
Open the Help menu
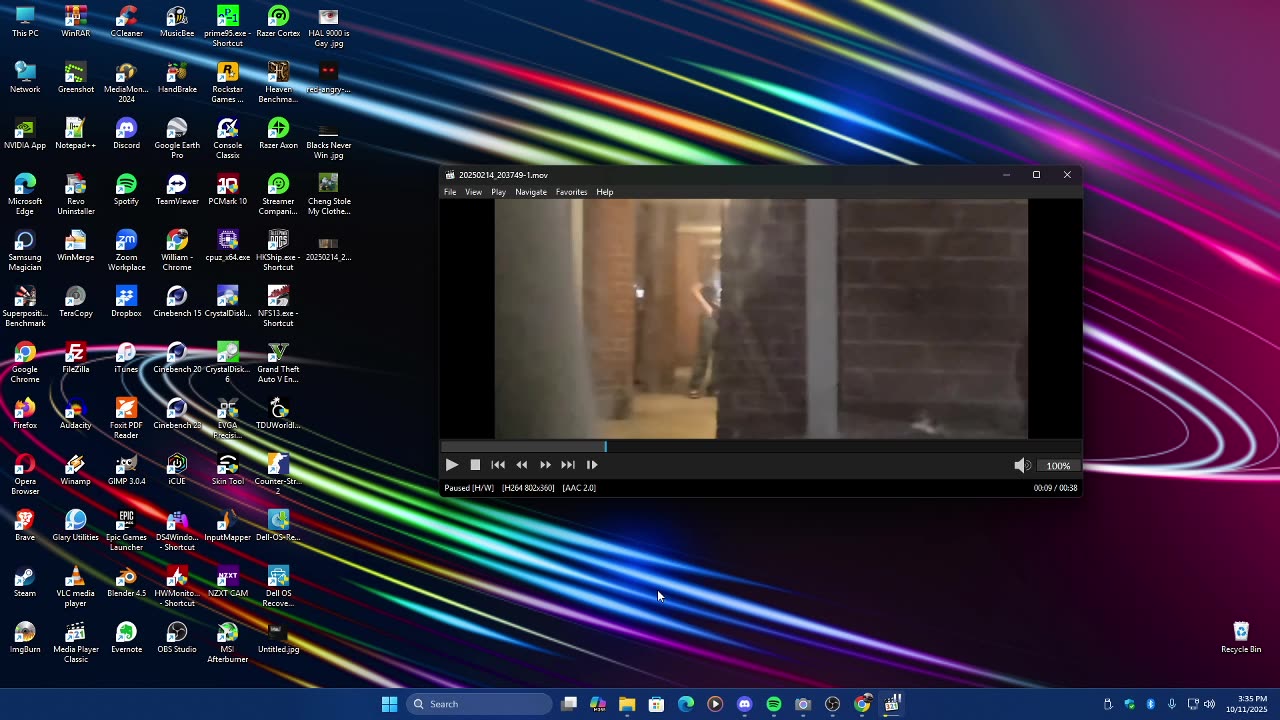pyautogui.click(x=605, y=192)
